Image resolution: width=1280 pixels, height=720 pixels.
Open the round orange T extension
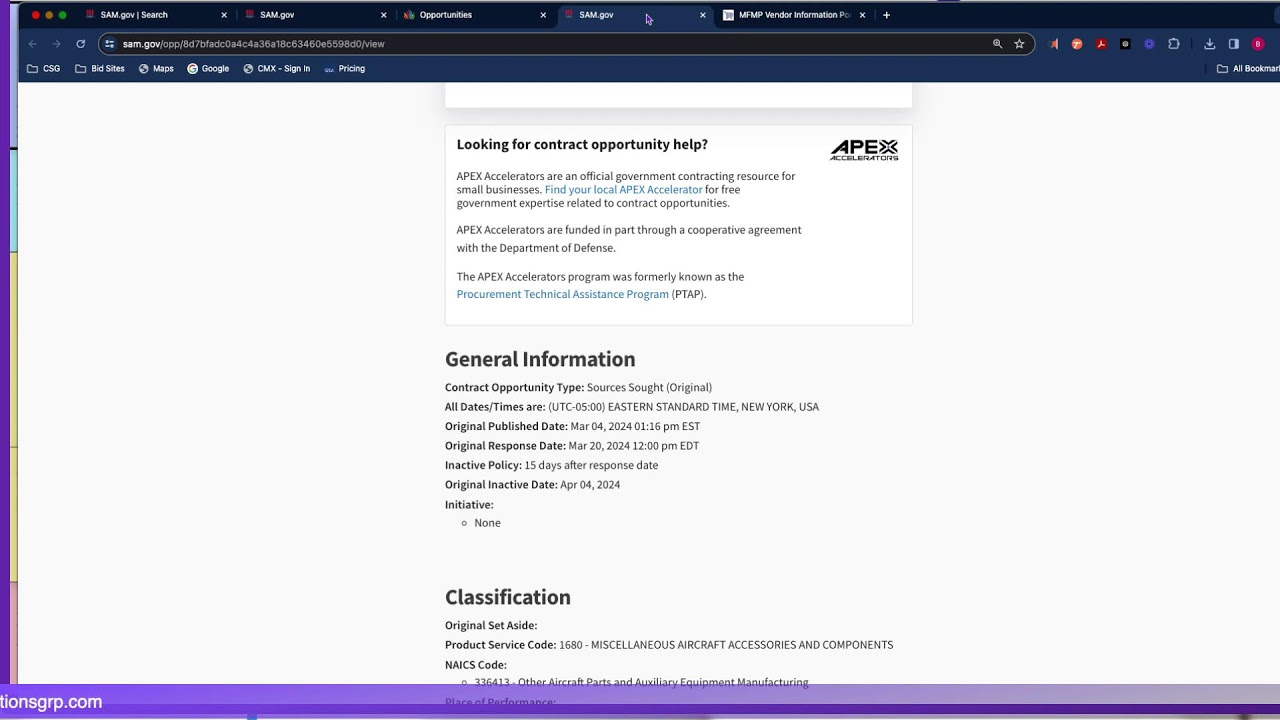coord(1077,44)
